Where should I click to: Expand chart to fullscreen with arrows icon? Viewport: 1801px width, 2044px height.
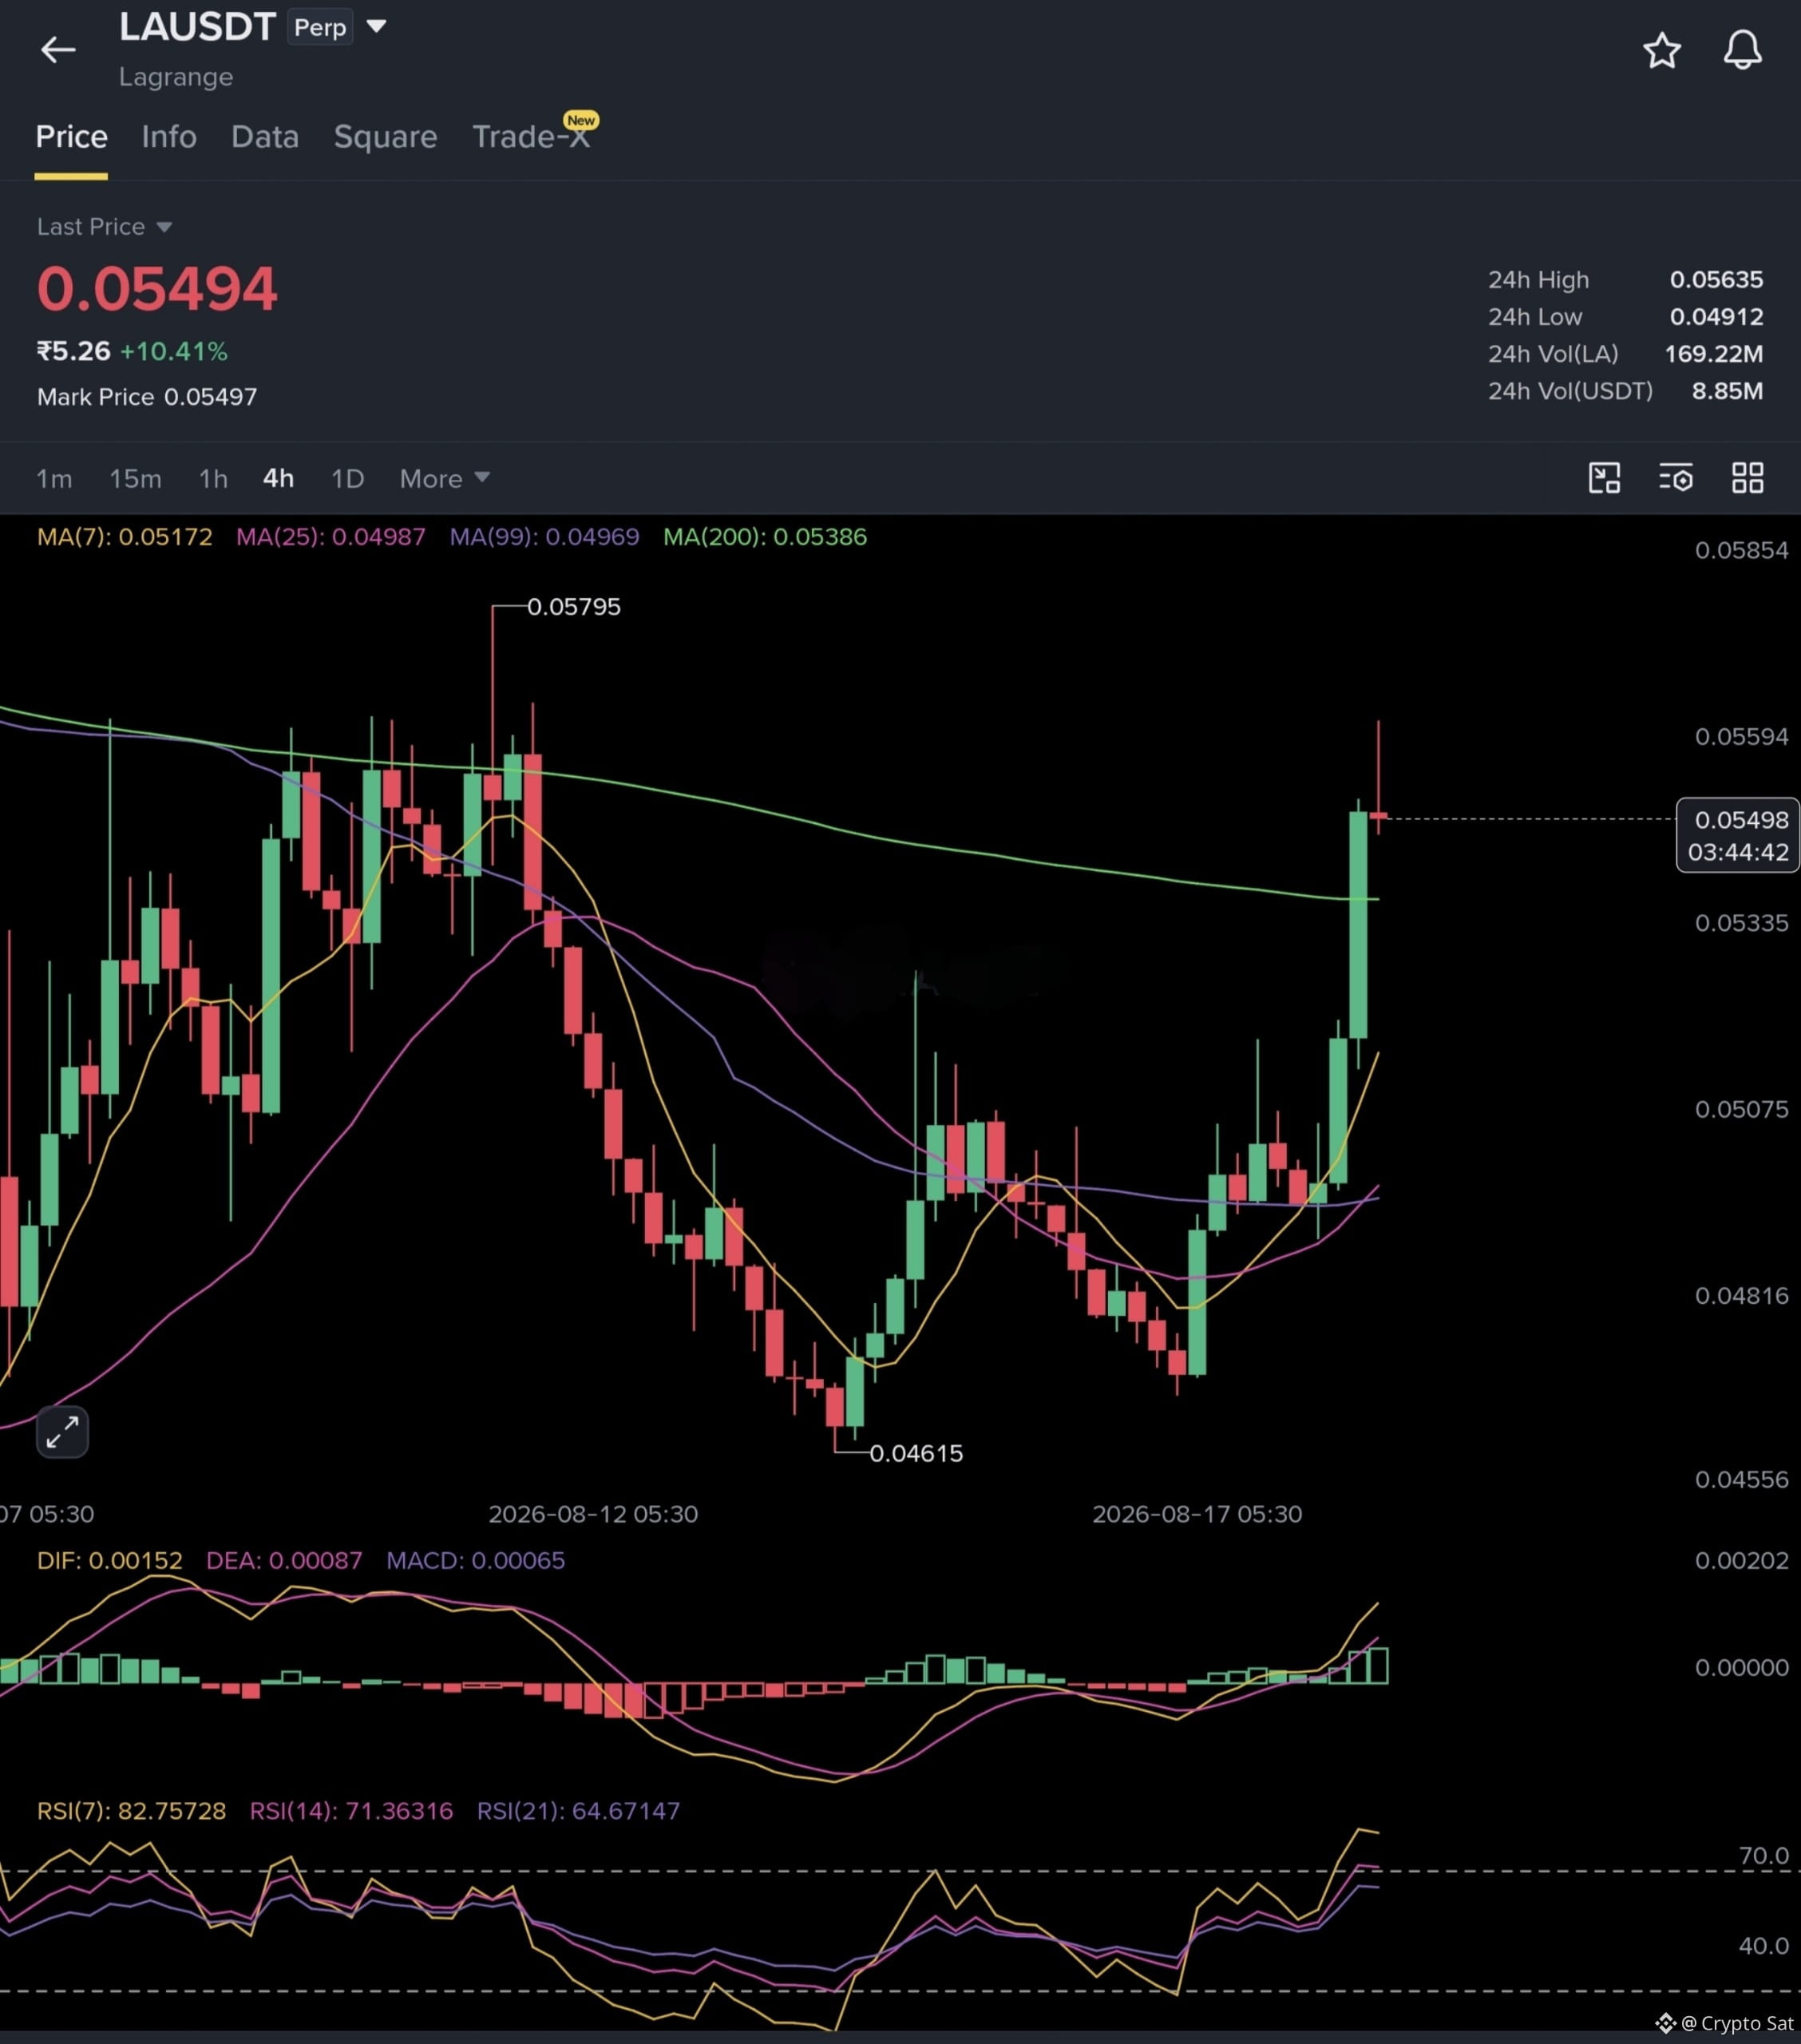coord(62,1432)
